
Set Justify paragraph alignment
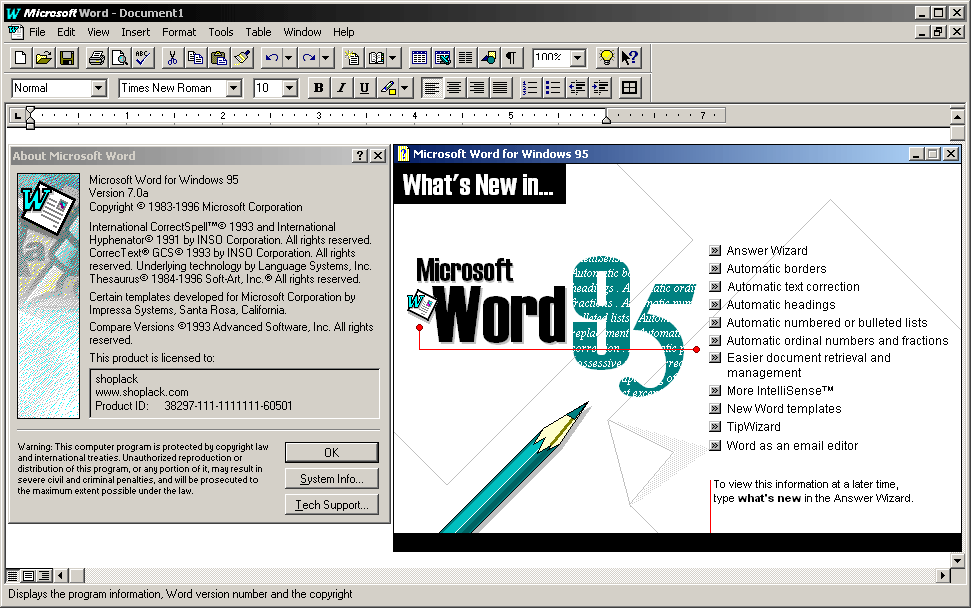tap(500, 88)
